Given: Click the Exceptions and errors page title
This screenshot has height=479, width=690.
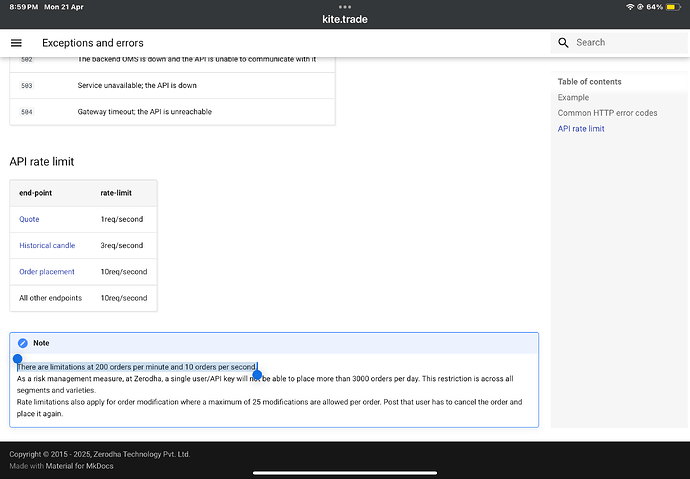Looking at the screenshot, I should 93,43.
